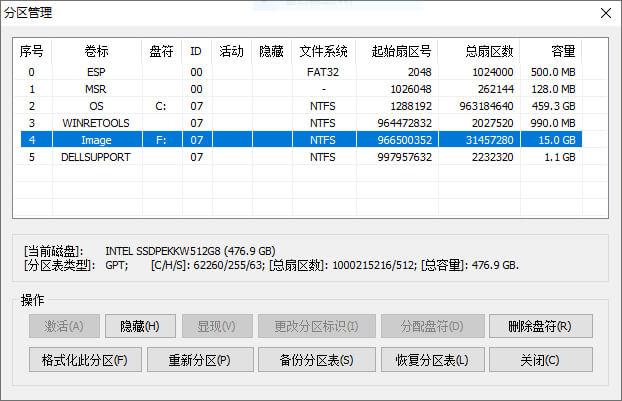Click the greyed 更改分区标识(I) button
This screenshot has height=401, width=622.
[x=317, y=326]
